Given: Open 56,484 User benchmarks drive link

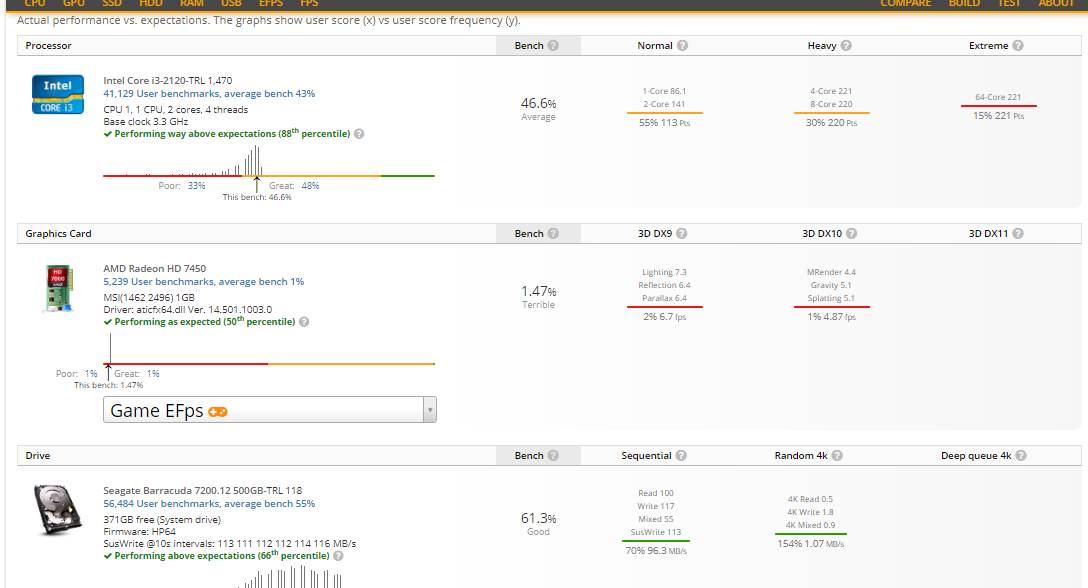Looking at the screenshot, I should tap(209, 504).
